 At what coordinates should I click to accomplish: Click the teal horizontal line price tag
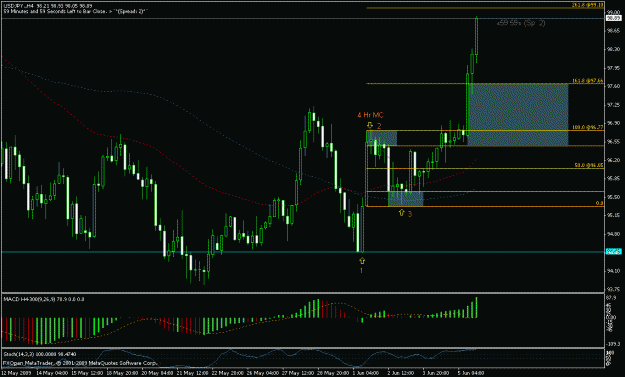pos(613,251)
